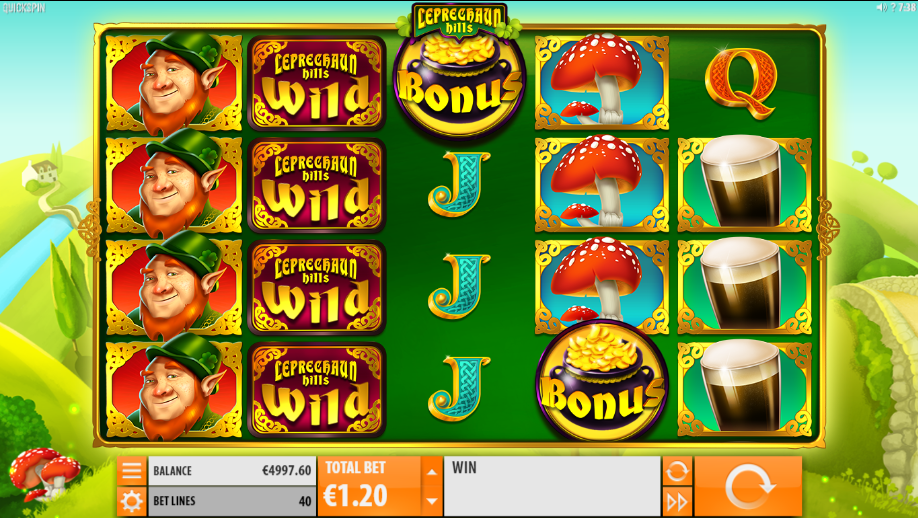The height and width of the screenshot is (518, 918).
Task: Open settings with the gear icon
Action: [132, 502]
